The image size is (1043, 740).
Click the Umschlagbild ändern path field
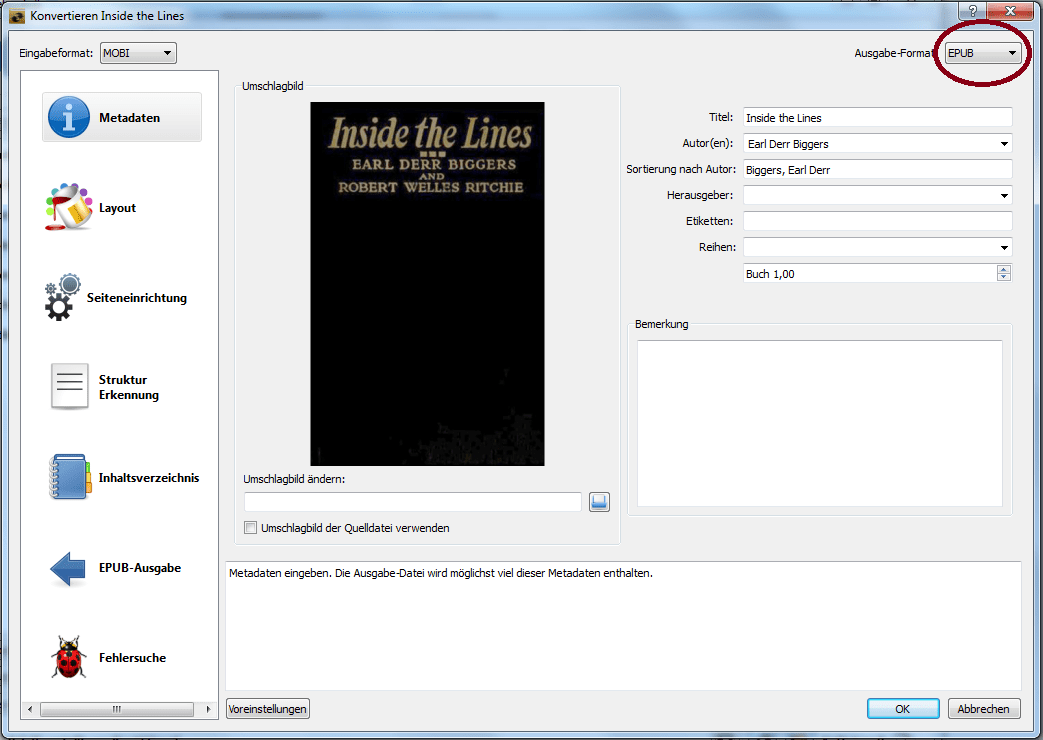click(x=412, y=502)
